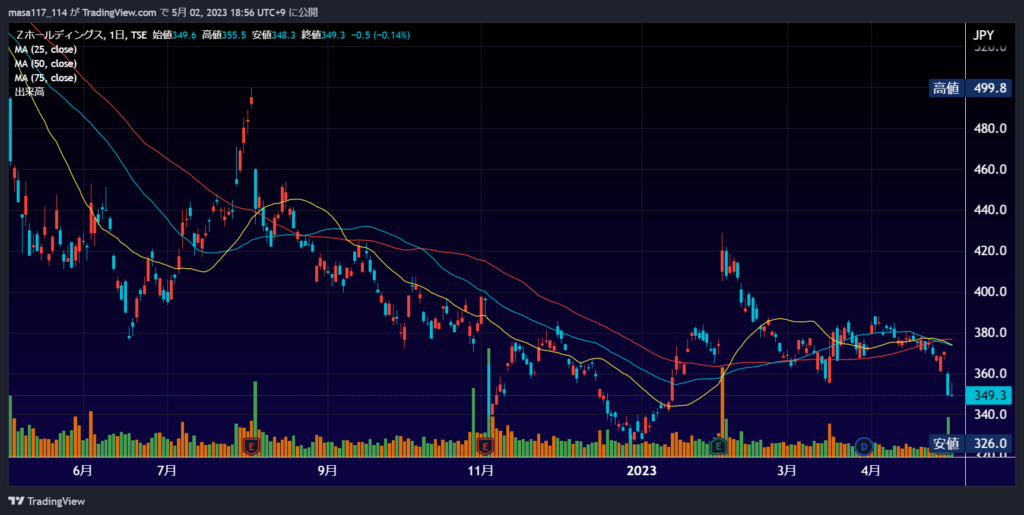Click the TradingView logo below the chart

(46, 501)
